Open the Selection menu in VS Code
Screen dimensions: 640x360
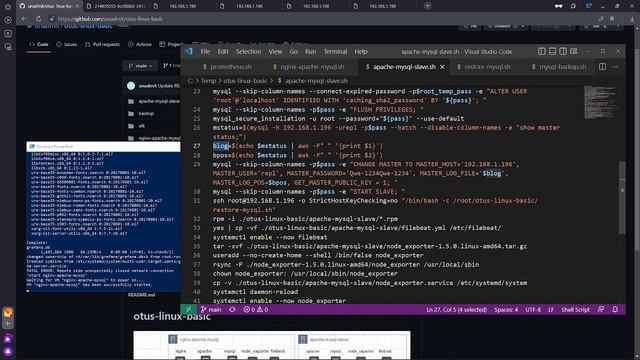248,52
